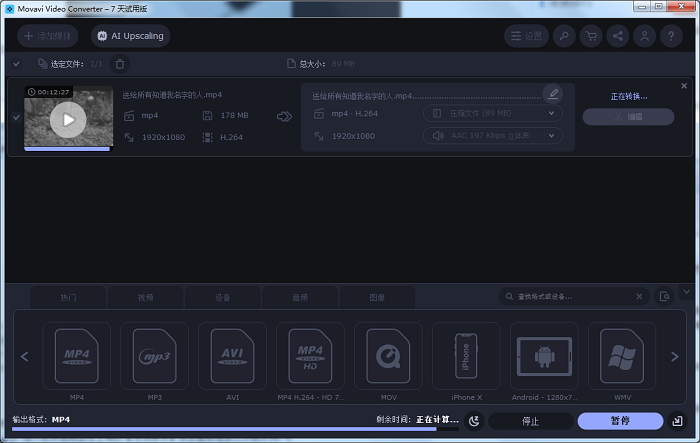Image resolution: width=700 pixels, height=443 pixels.
Task: Click the output folder icon at bottom right
Action: pos(677,421)
